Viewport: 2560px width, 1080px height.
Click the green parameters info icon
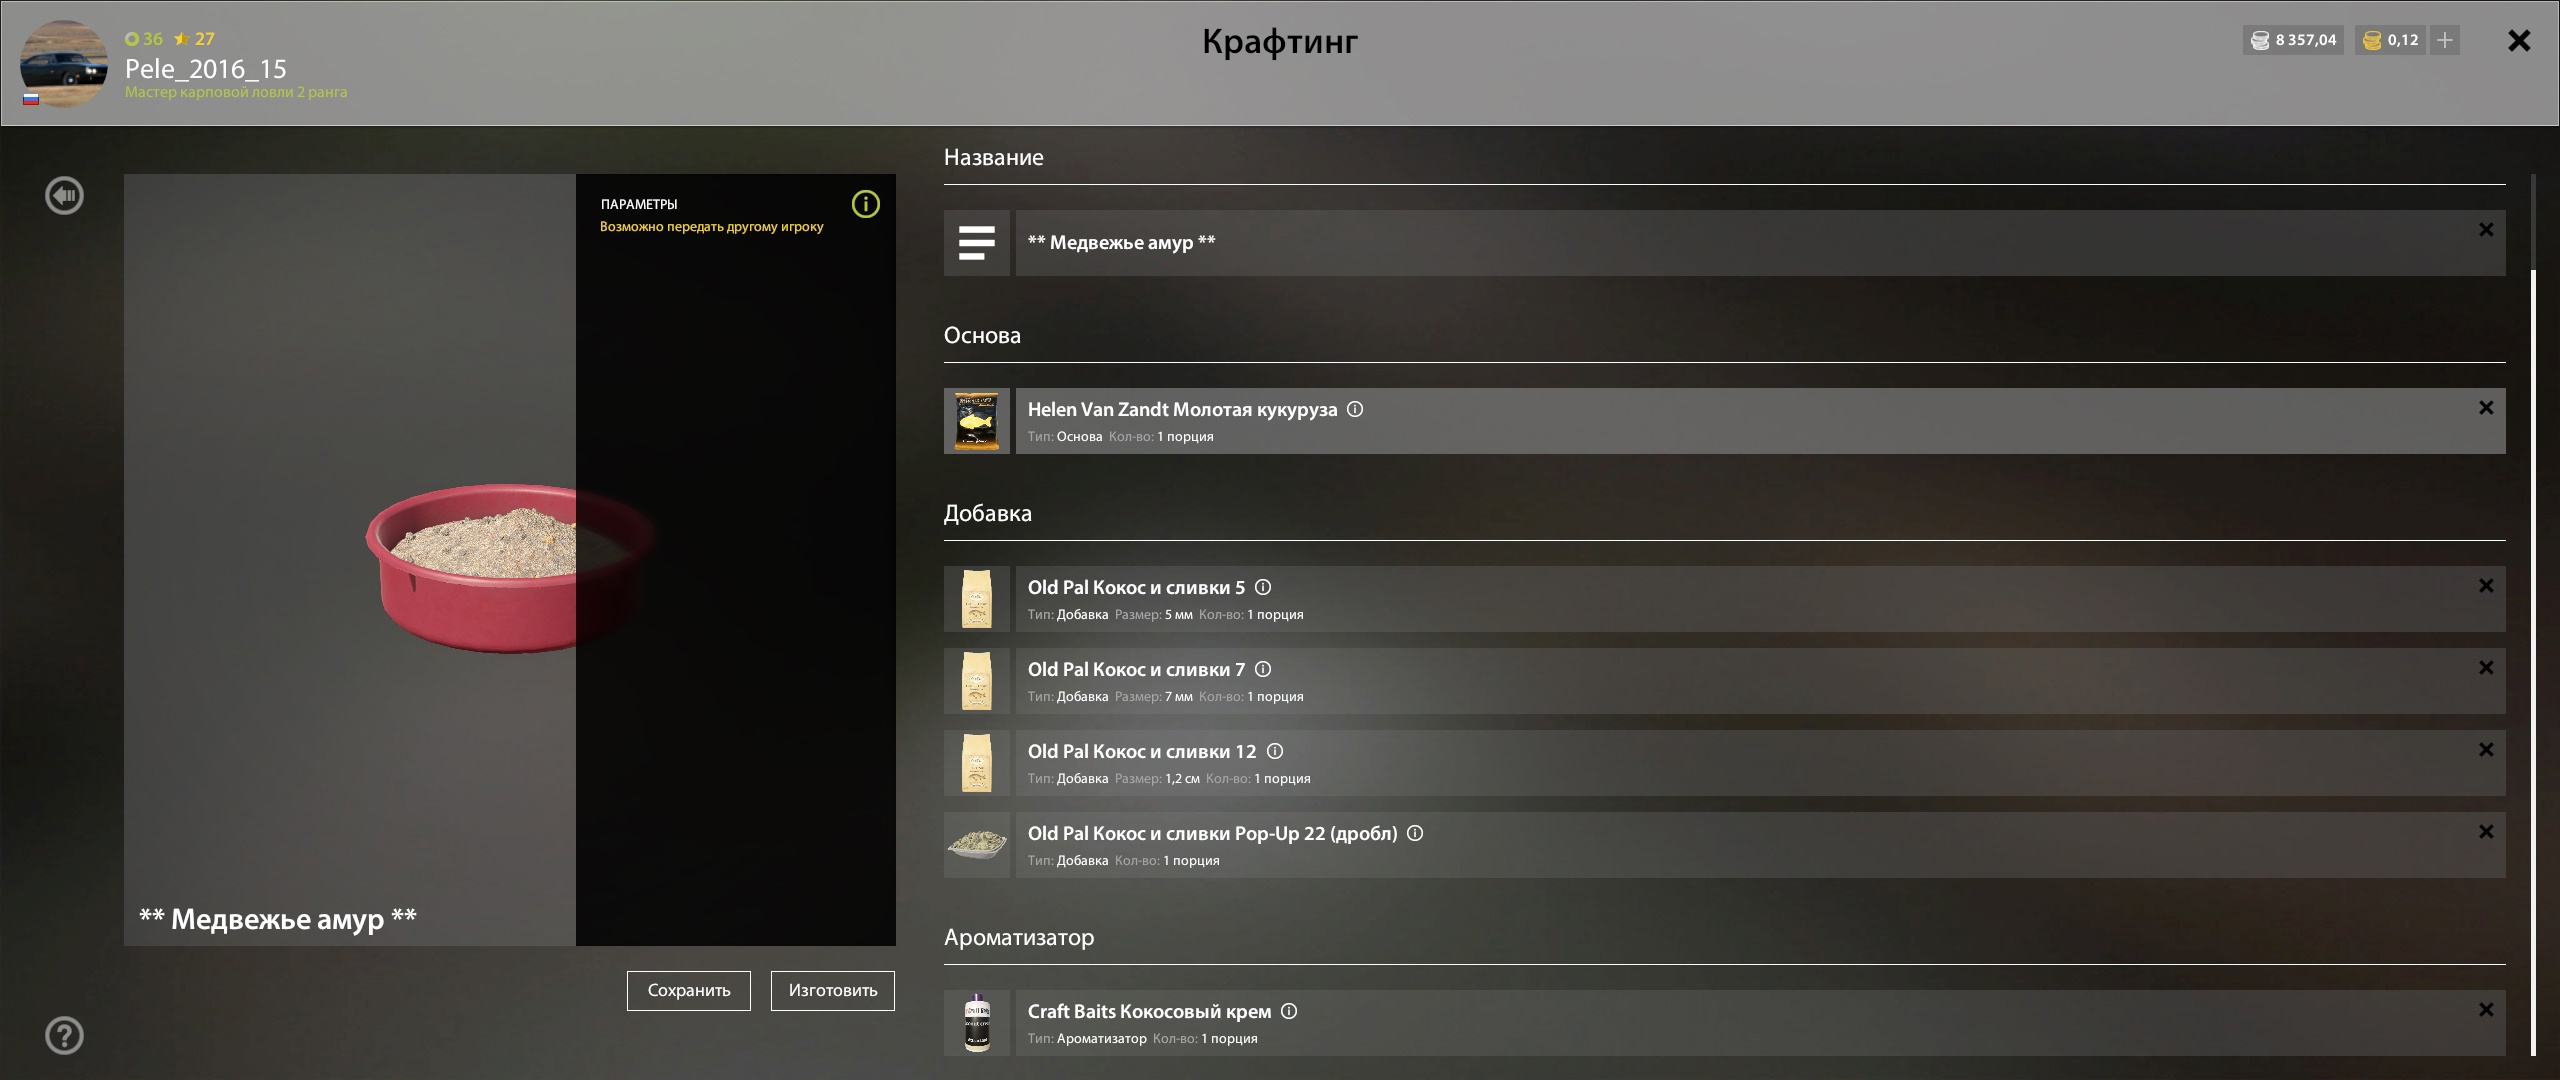(x=865, y=204)
